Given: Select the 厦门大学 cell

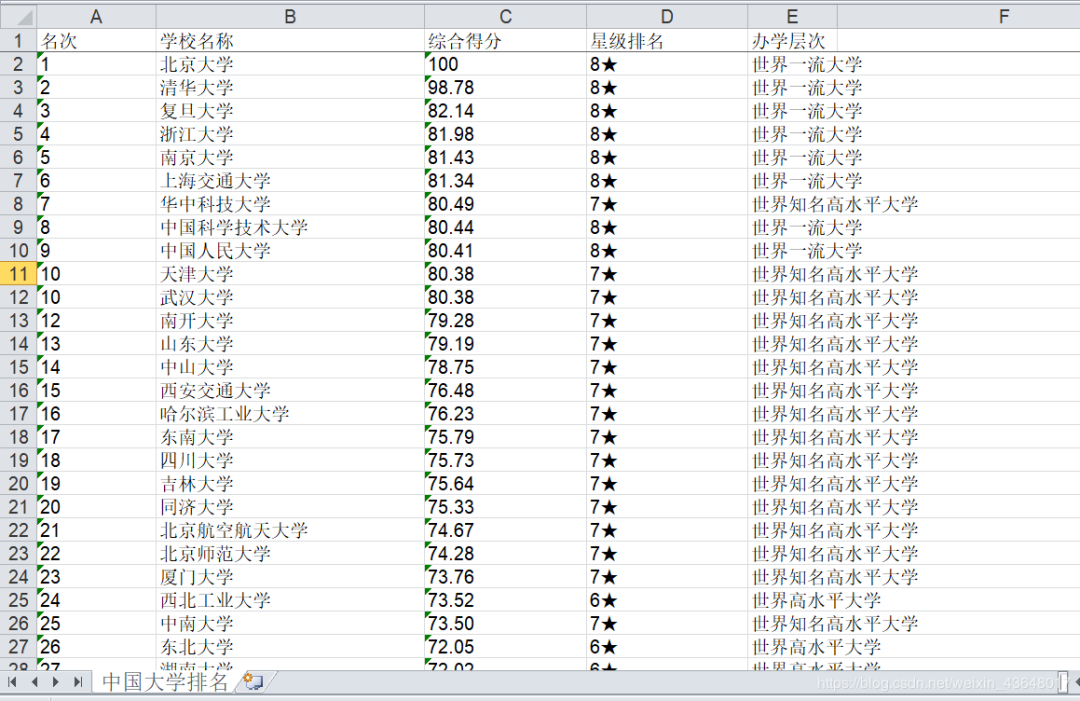Looking at the screenshot, I should click(x=290, y=577).
